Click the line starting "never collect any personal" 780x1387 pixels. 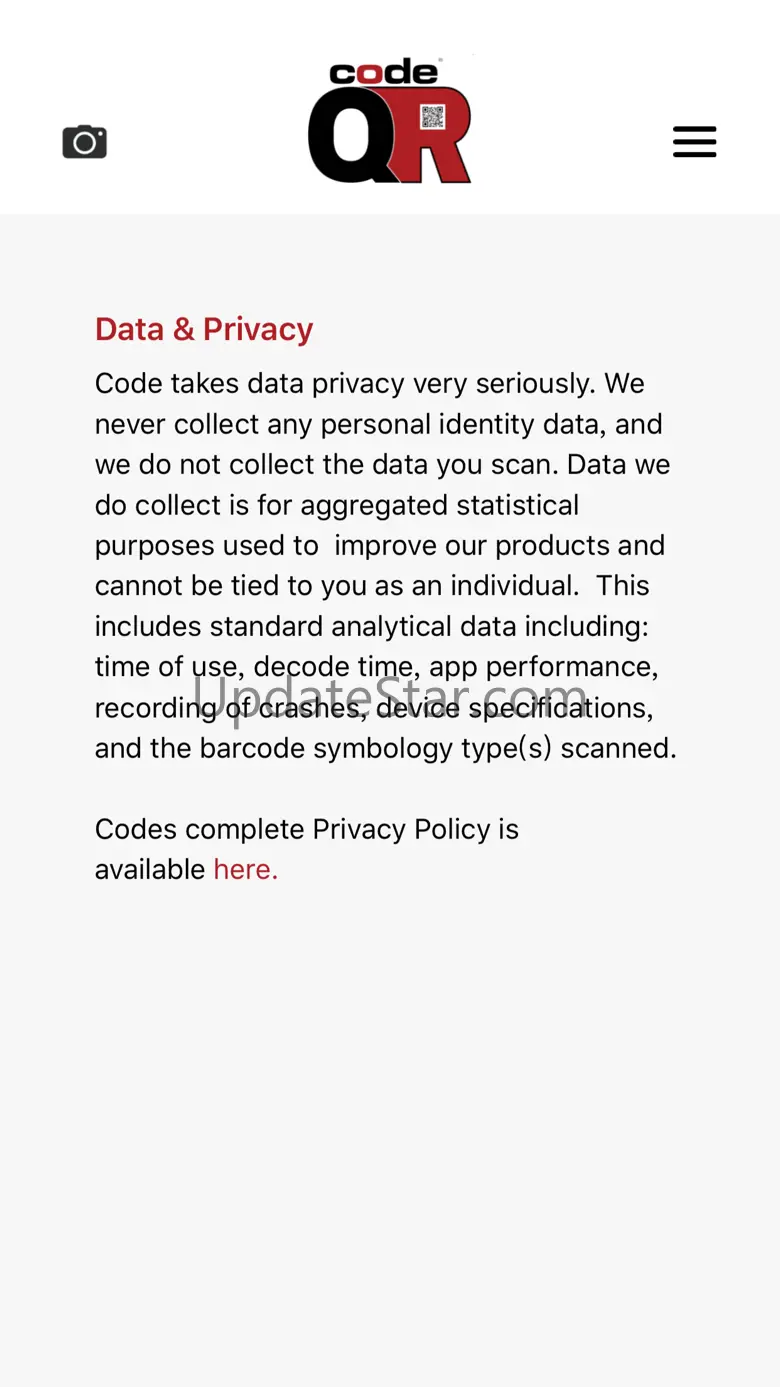point(378,424)
